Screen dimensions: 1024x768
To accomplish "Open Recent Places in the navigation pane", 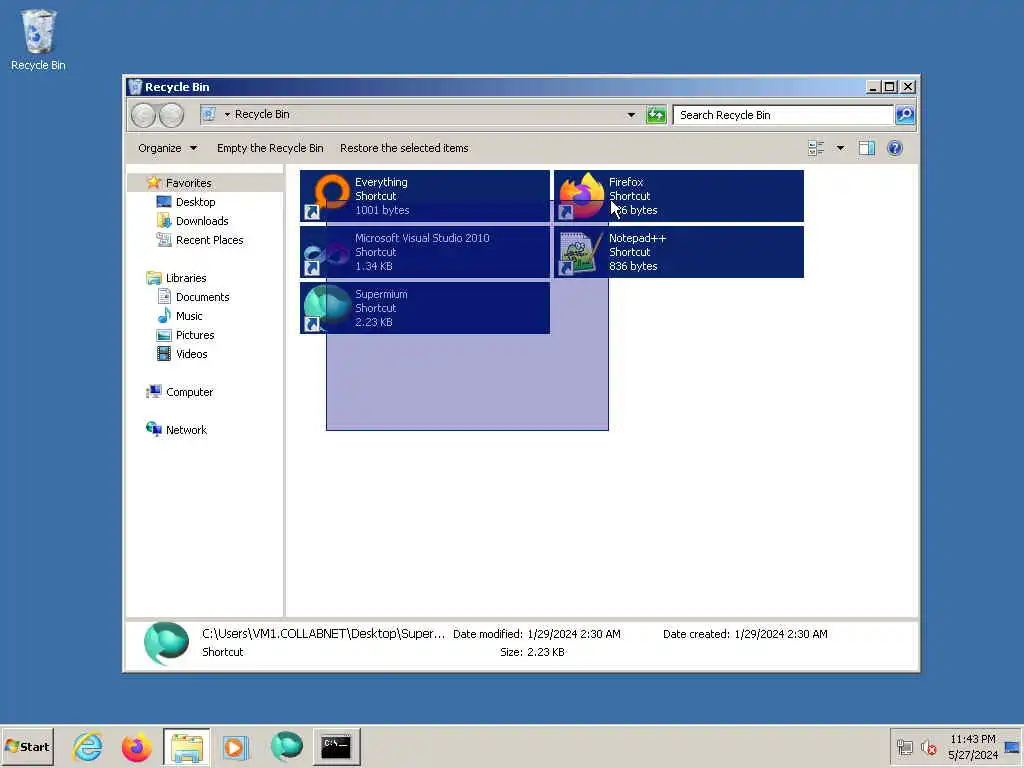I will pos(209,240).
